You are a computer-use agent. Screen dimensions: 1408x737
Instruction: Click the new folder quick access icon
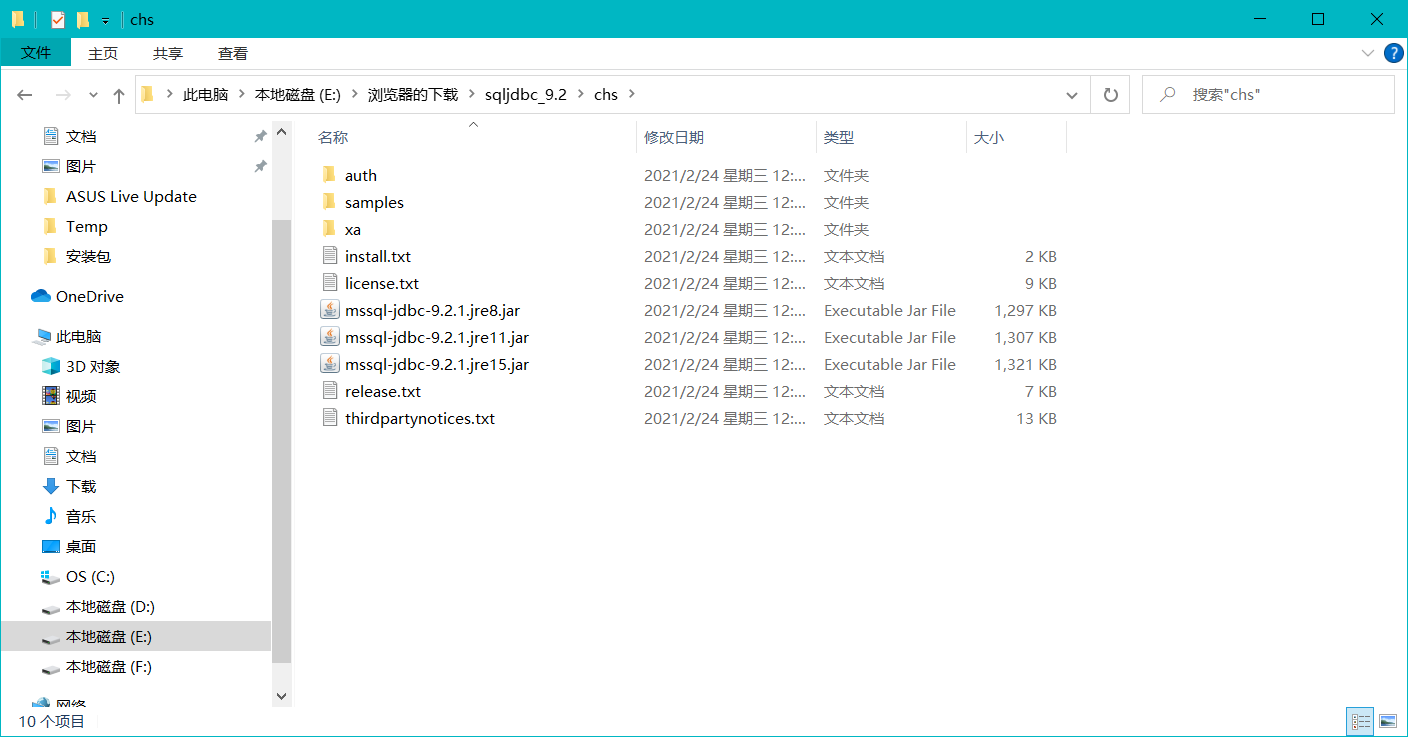83,20
